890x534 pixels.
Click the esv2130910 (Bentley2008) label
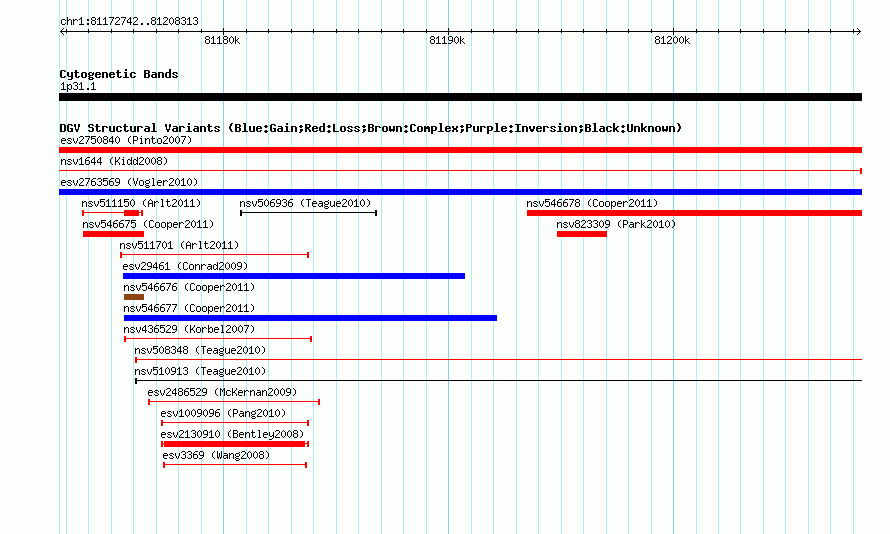click(x=232, y=434)
